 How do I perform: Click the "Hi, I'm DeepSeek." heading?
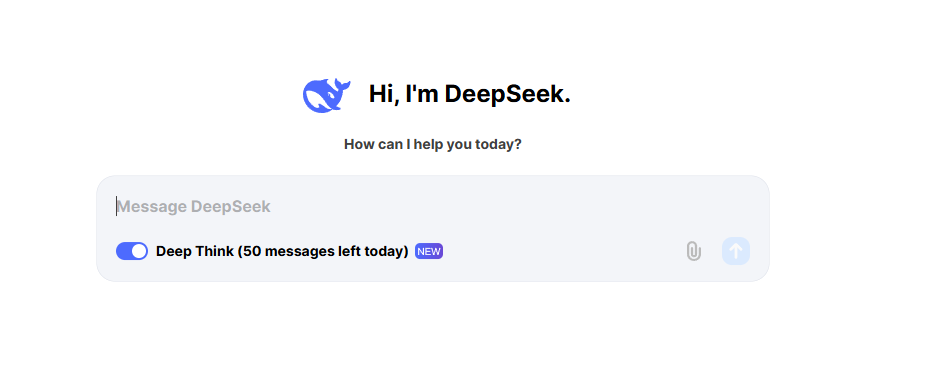click(x=469, y=94)
